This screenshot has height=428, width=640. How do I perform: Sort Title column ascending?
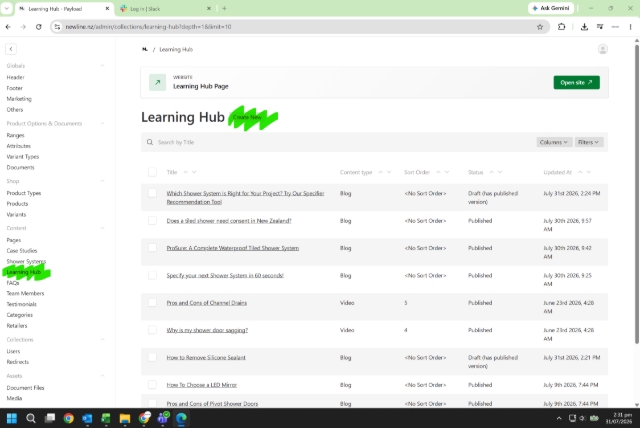[x=185, y=172]
